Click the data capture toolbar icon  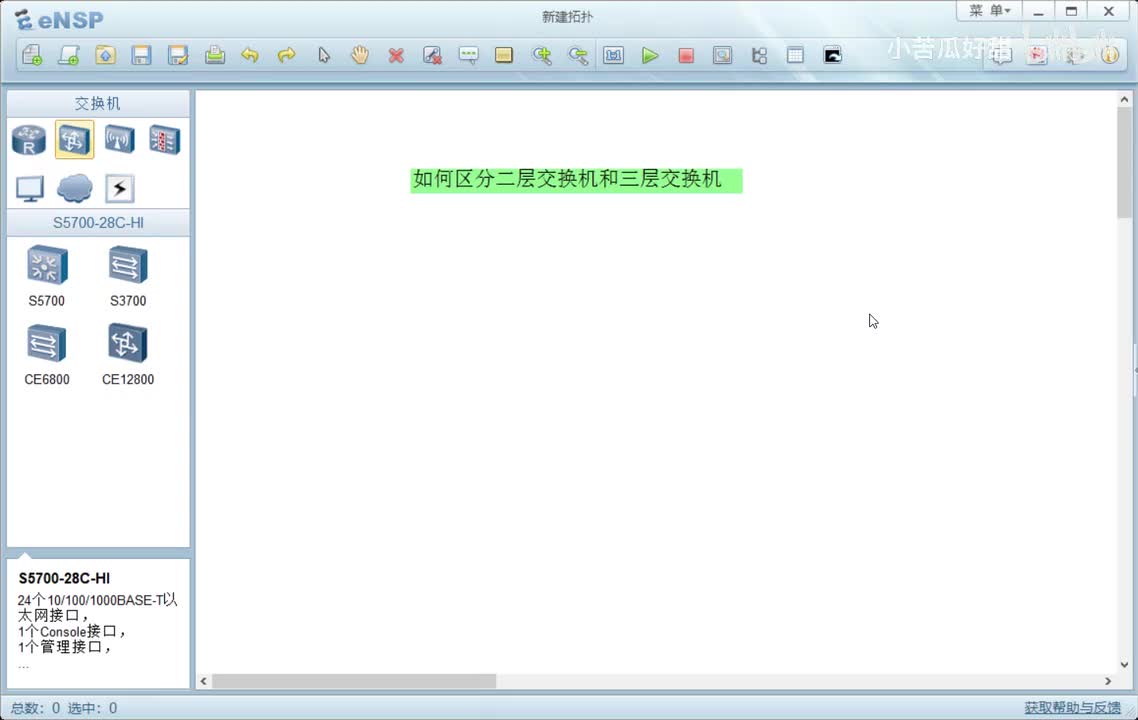722,55
